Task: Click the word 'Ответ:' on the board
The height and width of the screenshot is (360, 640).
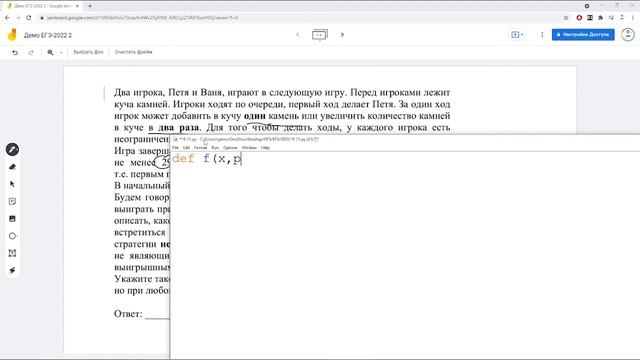Action: tap(128, 314)
